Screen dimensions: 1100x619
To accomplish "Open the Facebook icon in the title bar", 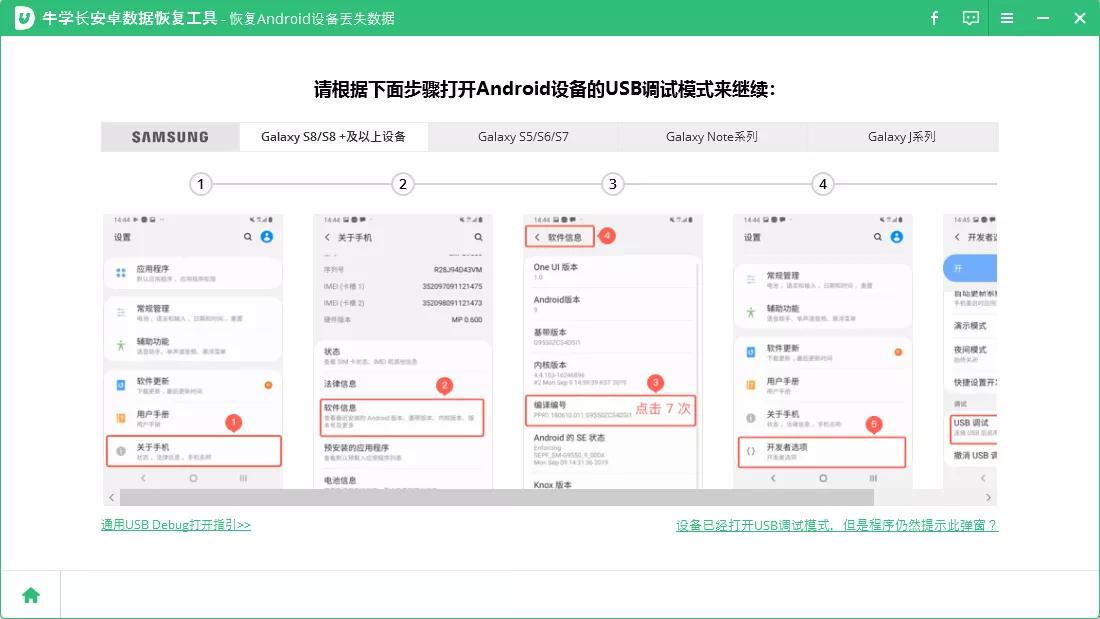I will click(934, 17).
